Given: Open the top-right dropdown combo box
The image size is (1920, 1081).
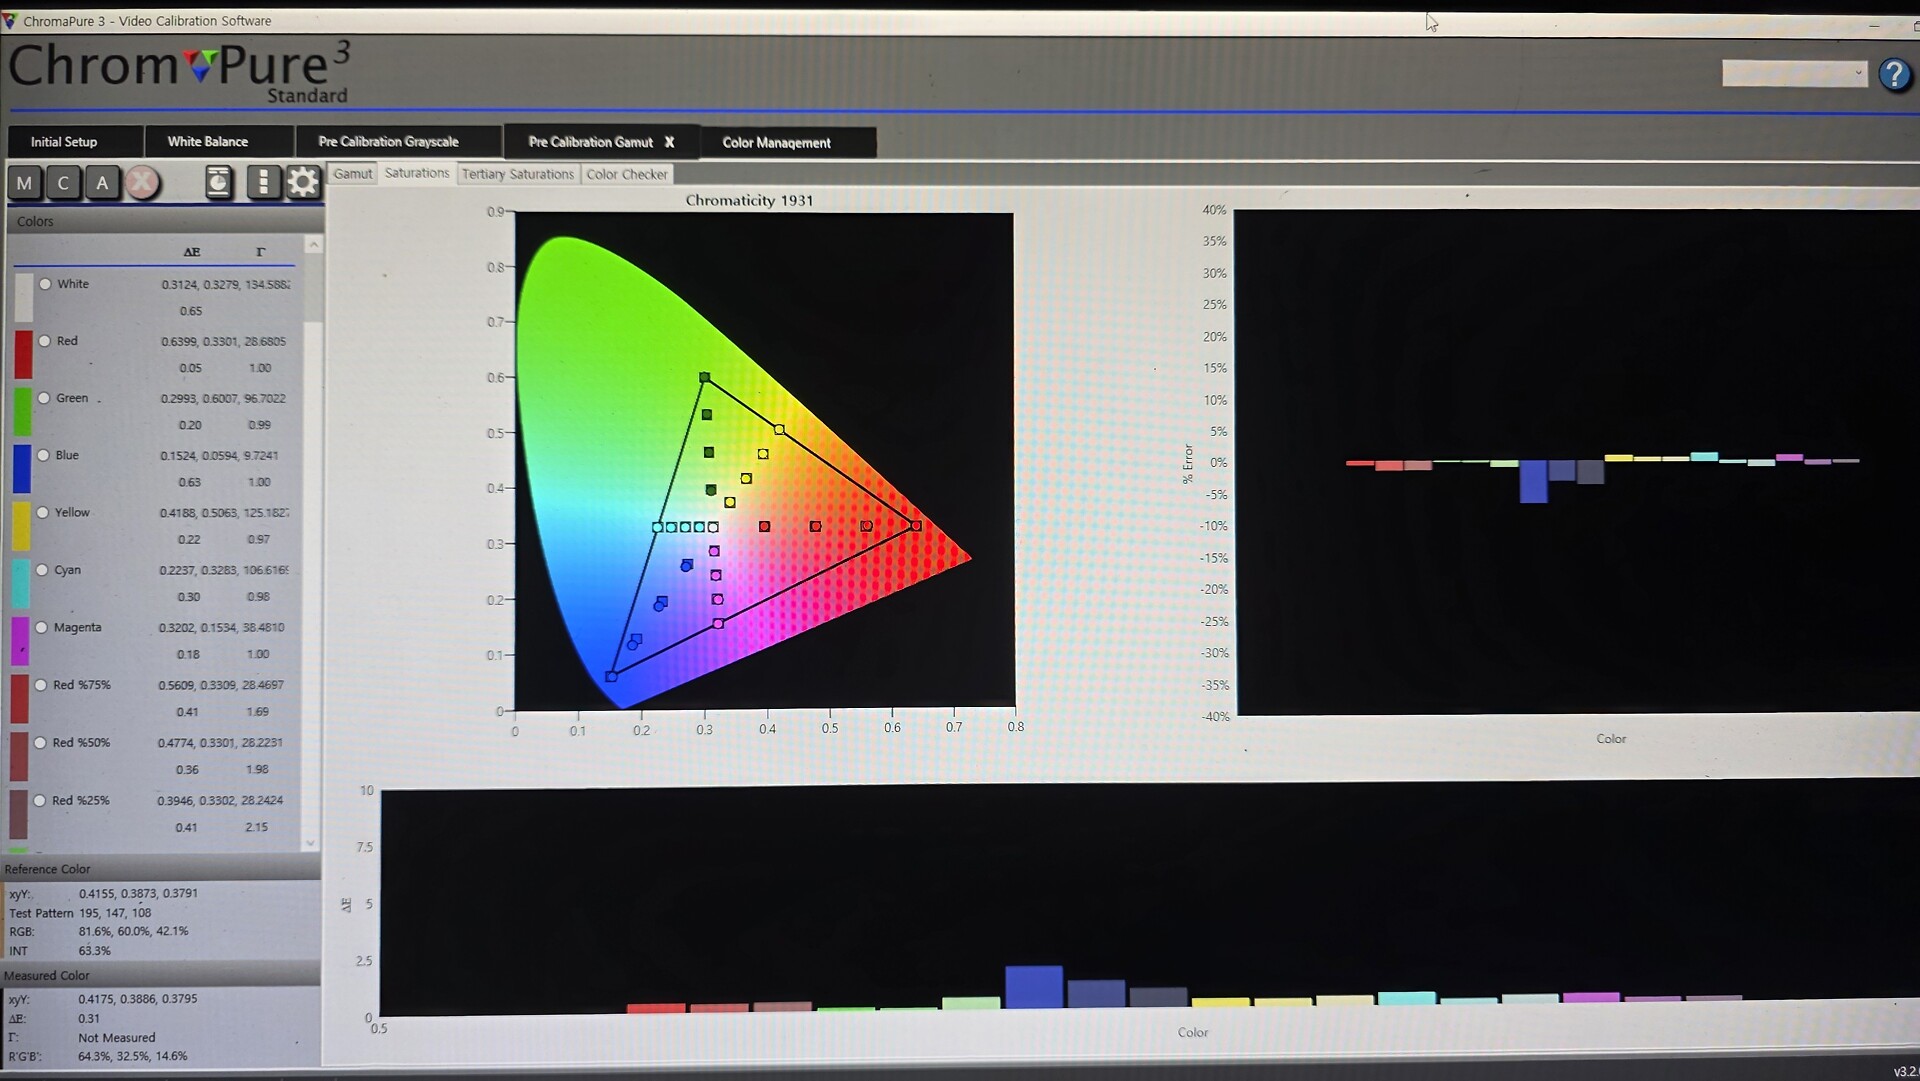Looking at the screenshot, I should tap(1794, 73).
